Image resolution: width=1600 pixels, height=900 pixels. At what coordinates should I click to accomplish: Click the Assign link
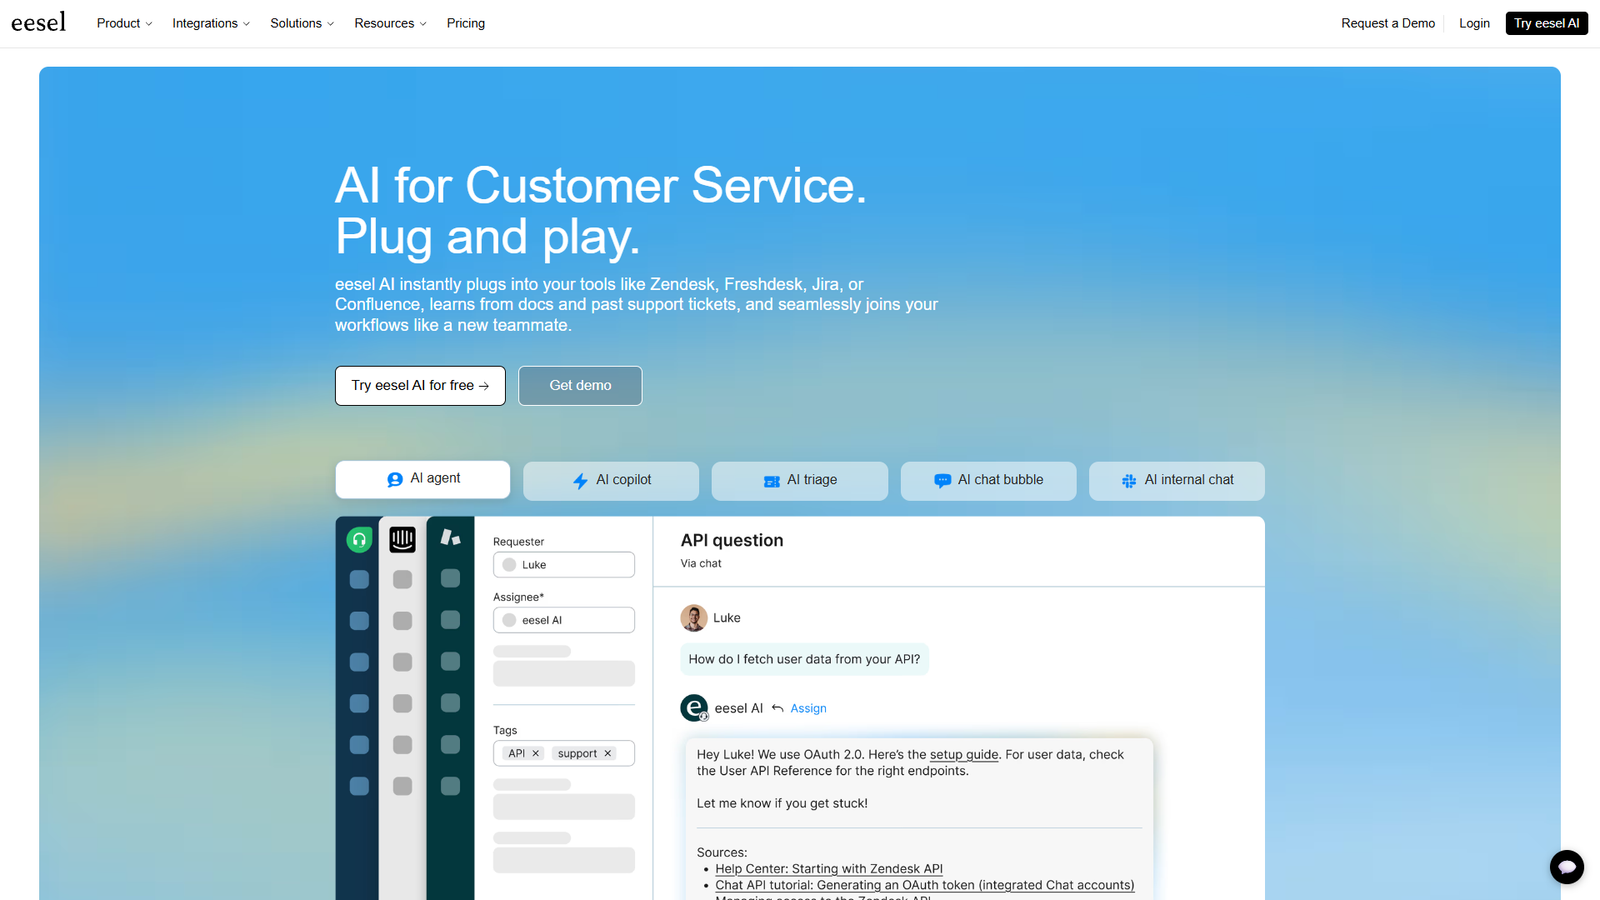click(808, 708)
